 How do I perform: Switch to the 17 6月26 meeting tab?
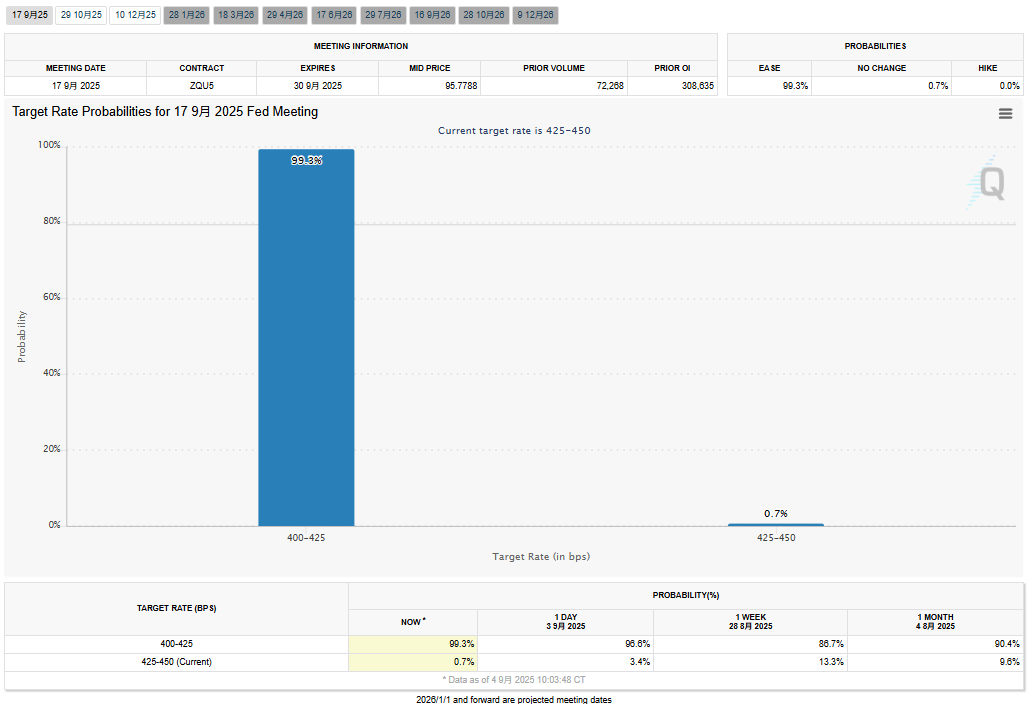tap(334, 15)
